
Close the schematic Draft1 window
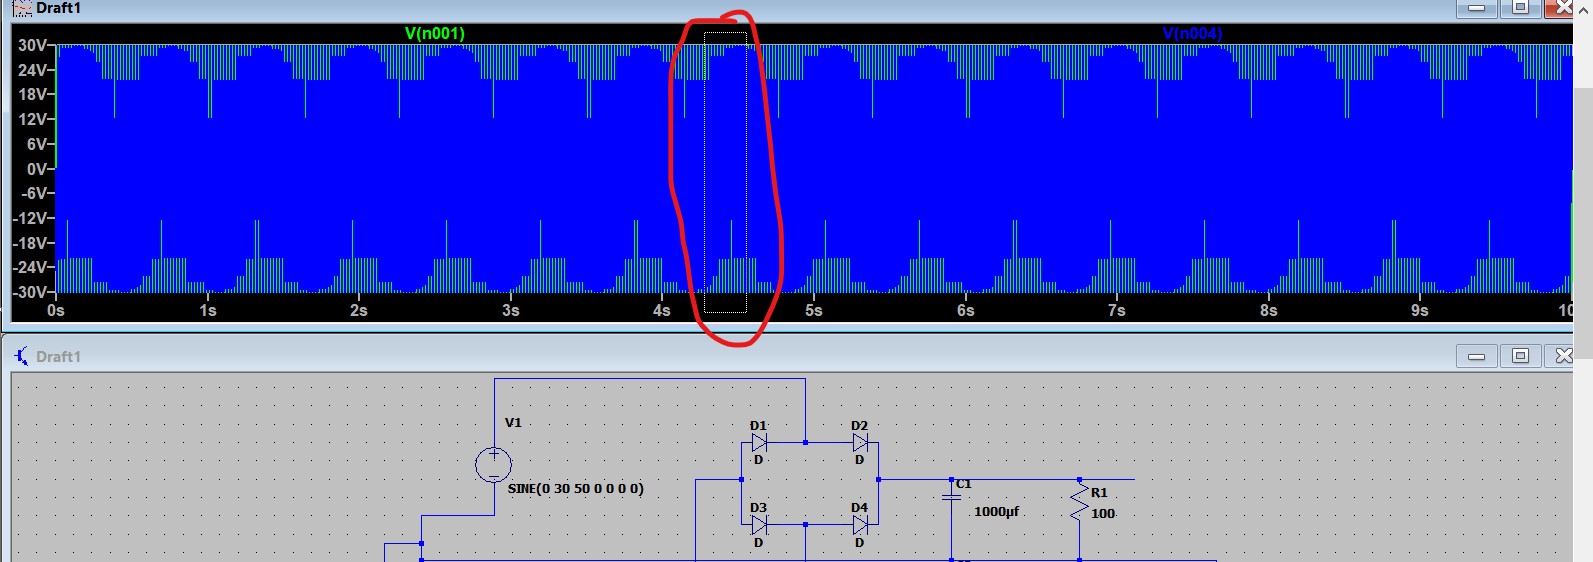pos(1562,356)
